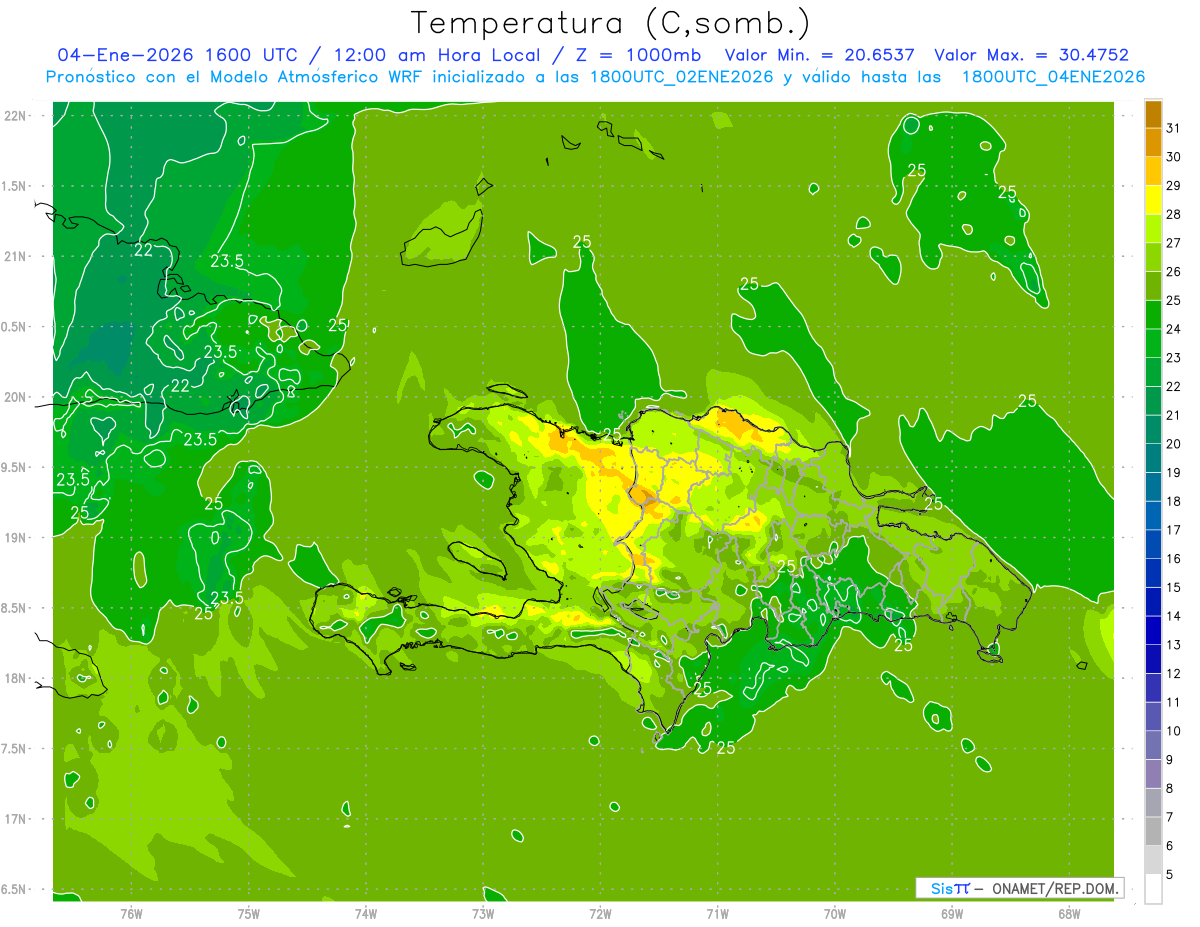Click the "75W" longitude axis label
This screenshot has height=927, width=1200.
[x=249, y=913]
